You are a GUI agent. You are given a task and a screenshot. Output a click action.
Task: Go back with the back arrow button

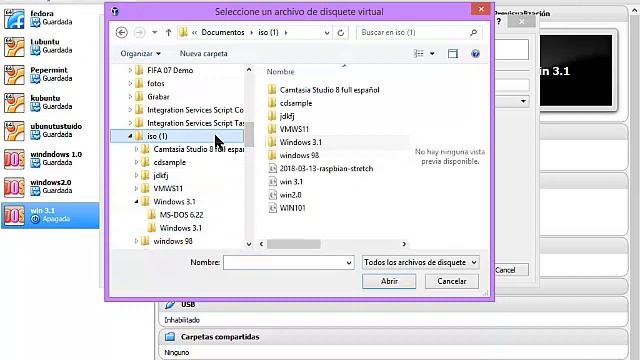coord(121,32)
